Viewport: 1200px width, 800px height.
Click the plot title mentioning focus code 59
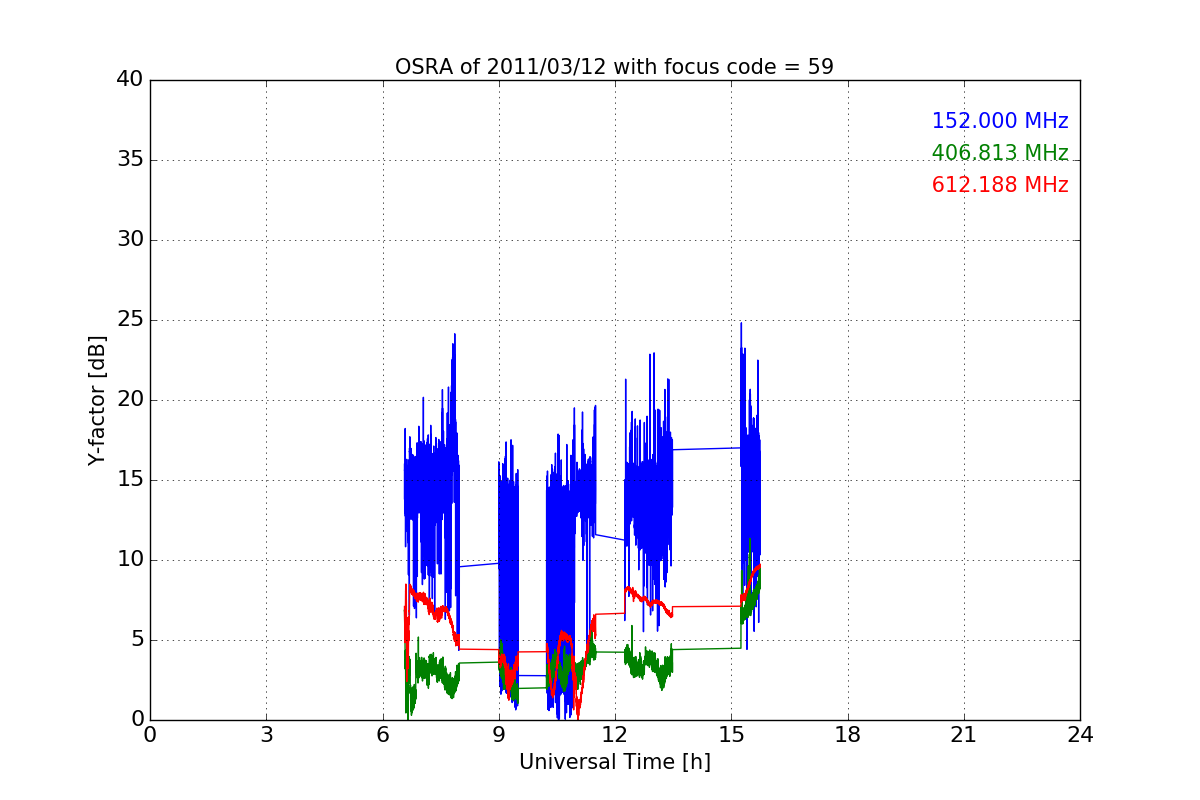coord(614,67)
